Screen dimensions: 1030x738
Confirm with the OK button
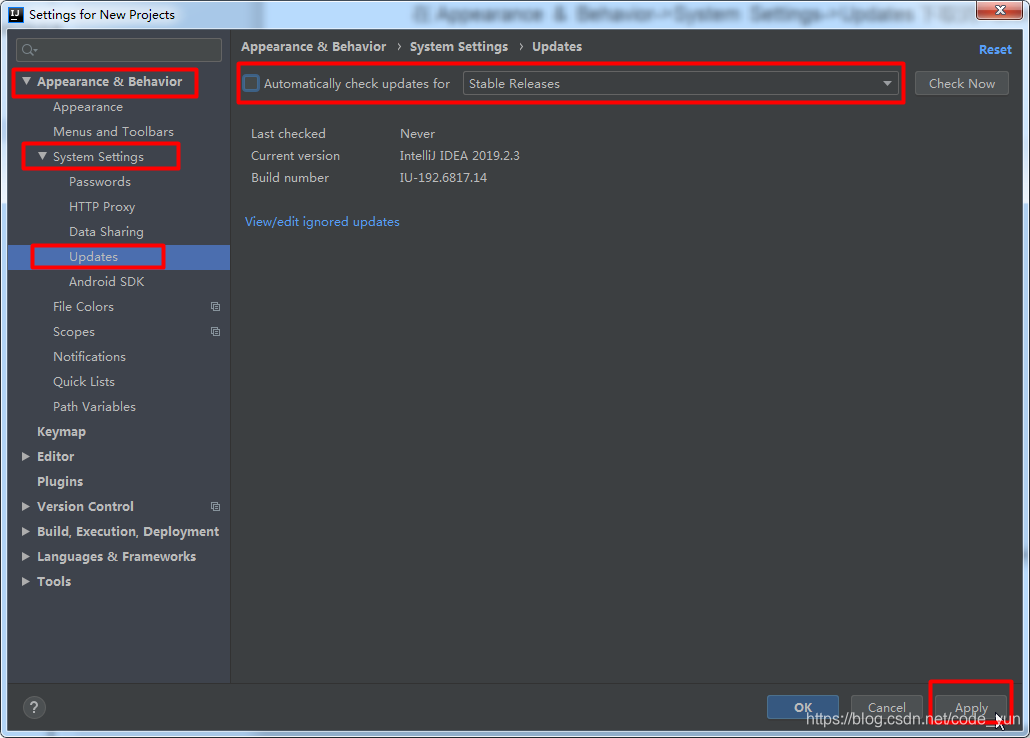[x=803, y=707]
